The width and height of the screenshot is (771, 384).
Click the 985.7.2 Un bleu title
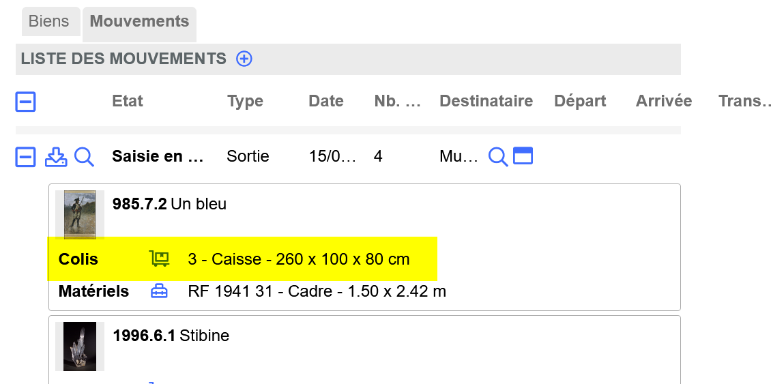coord(170,204)
